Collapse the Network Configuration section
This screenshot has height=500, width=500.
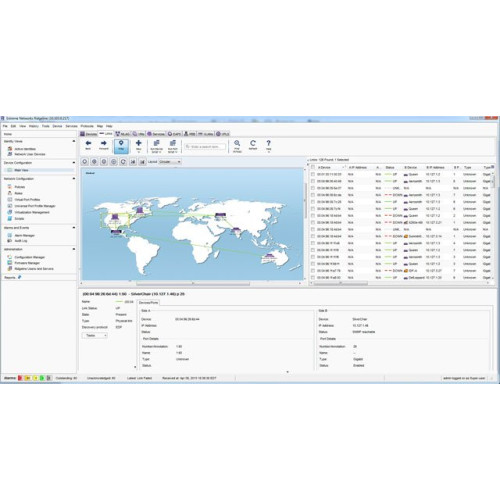point(74,179)
